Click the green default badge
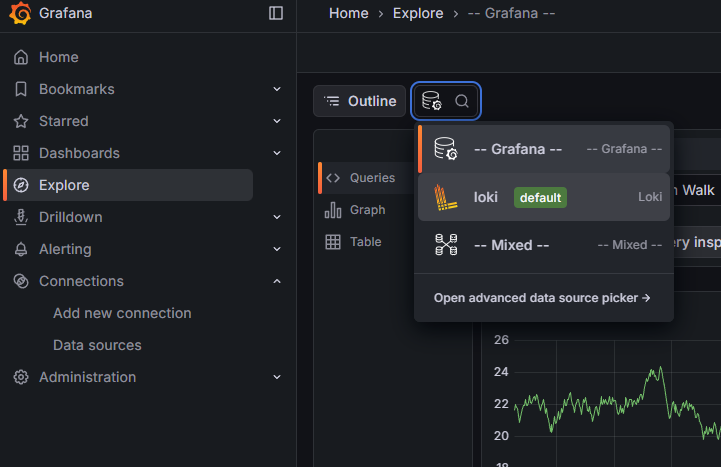Image resolution: width=721 pixels, height=467 pixels. (540, 198)
